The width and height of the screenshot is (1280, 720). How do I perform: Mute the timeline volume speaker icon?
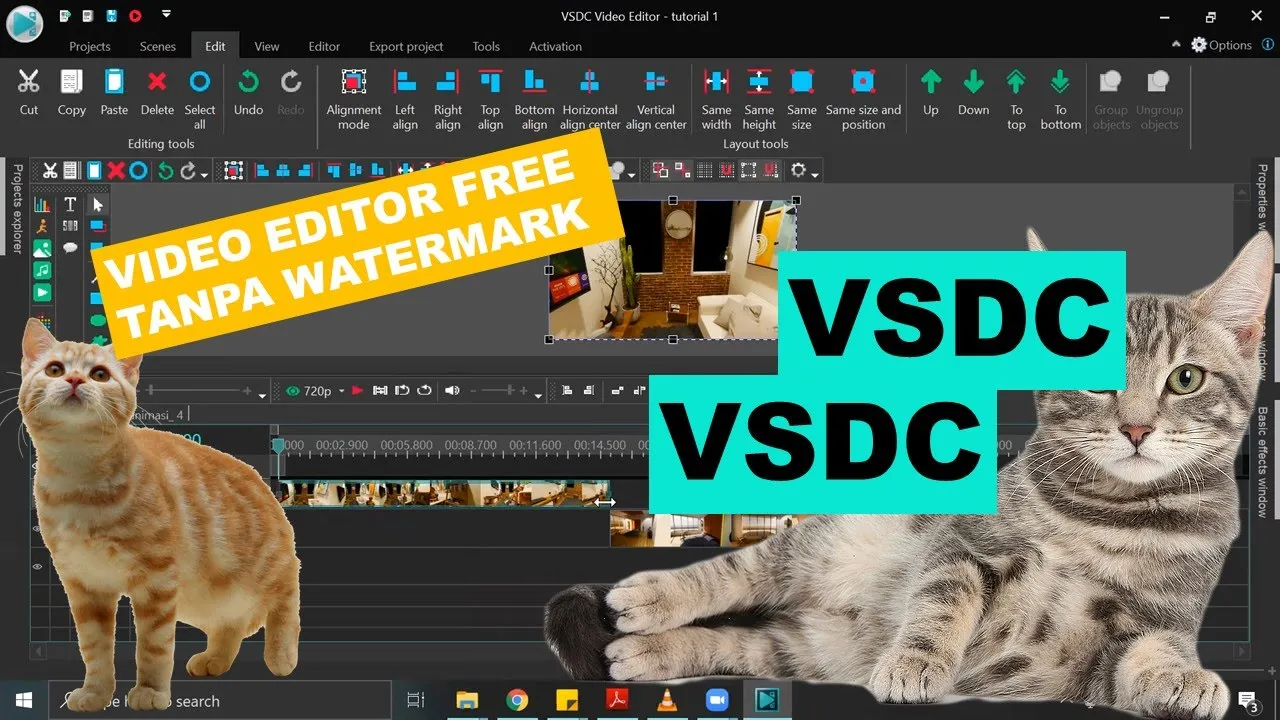coord(452,391)
